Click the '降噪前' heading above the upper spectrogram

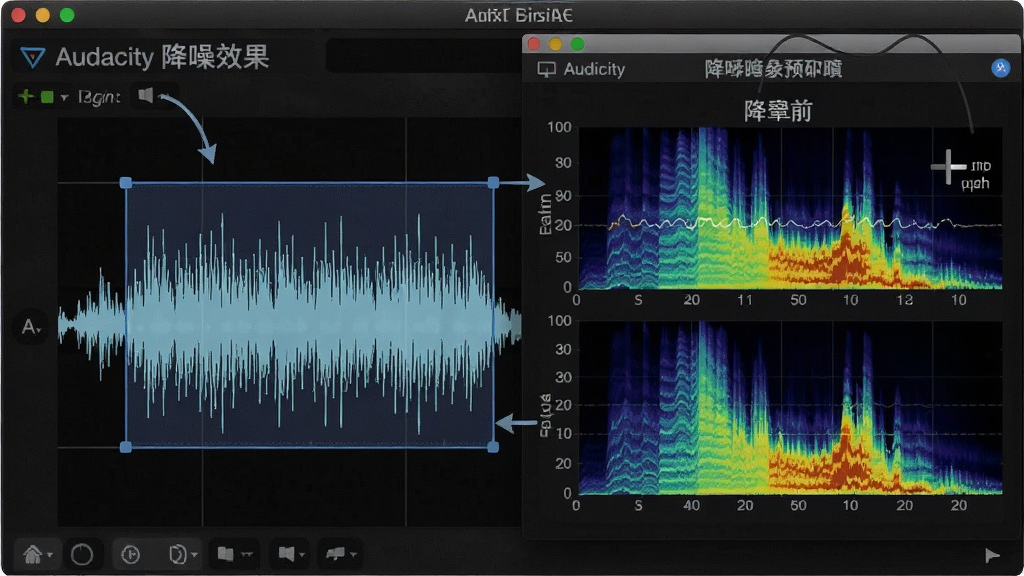[x=778, y=111]
